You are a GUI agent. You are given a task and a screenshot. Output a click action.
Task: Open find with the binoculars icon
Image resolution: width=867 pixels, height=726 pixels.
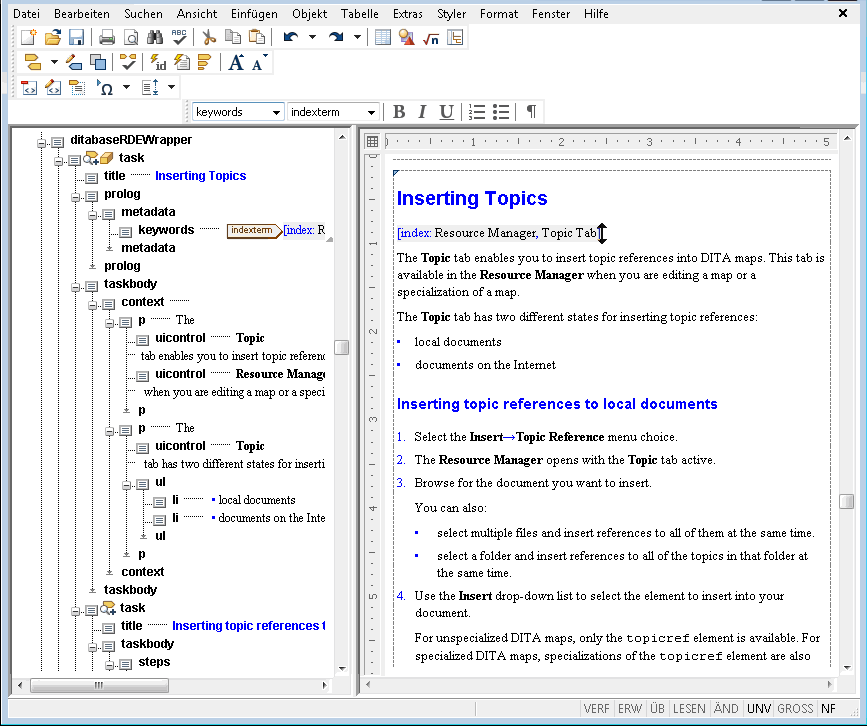pyautogui.click(x=155, y=38)
